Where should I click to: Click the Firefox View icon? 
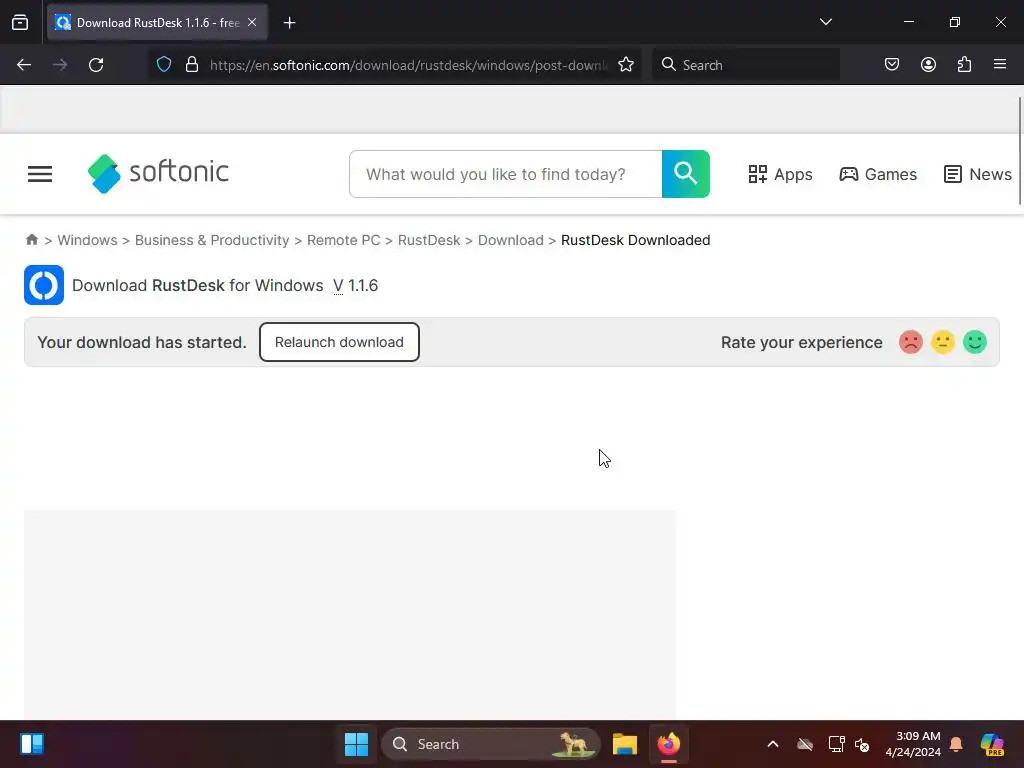(x=20, y=22)
